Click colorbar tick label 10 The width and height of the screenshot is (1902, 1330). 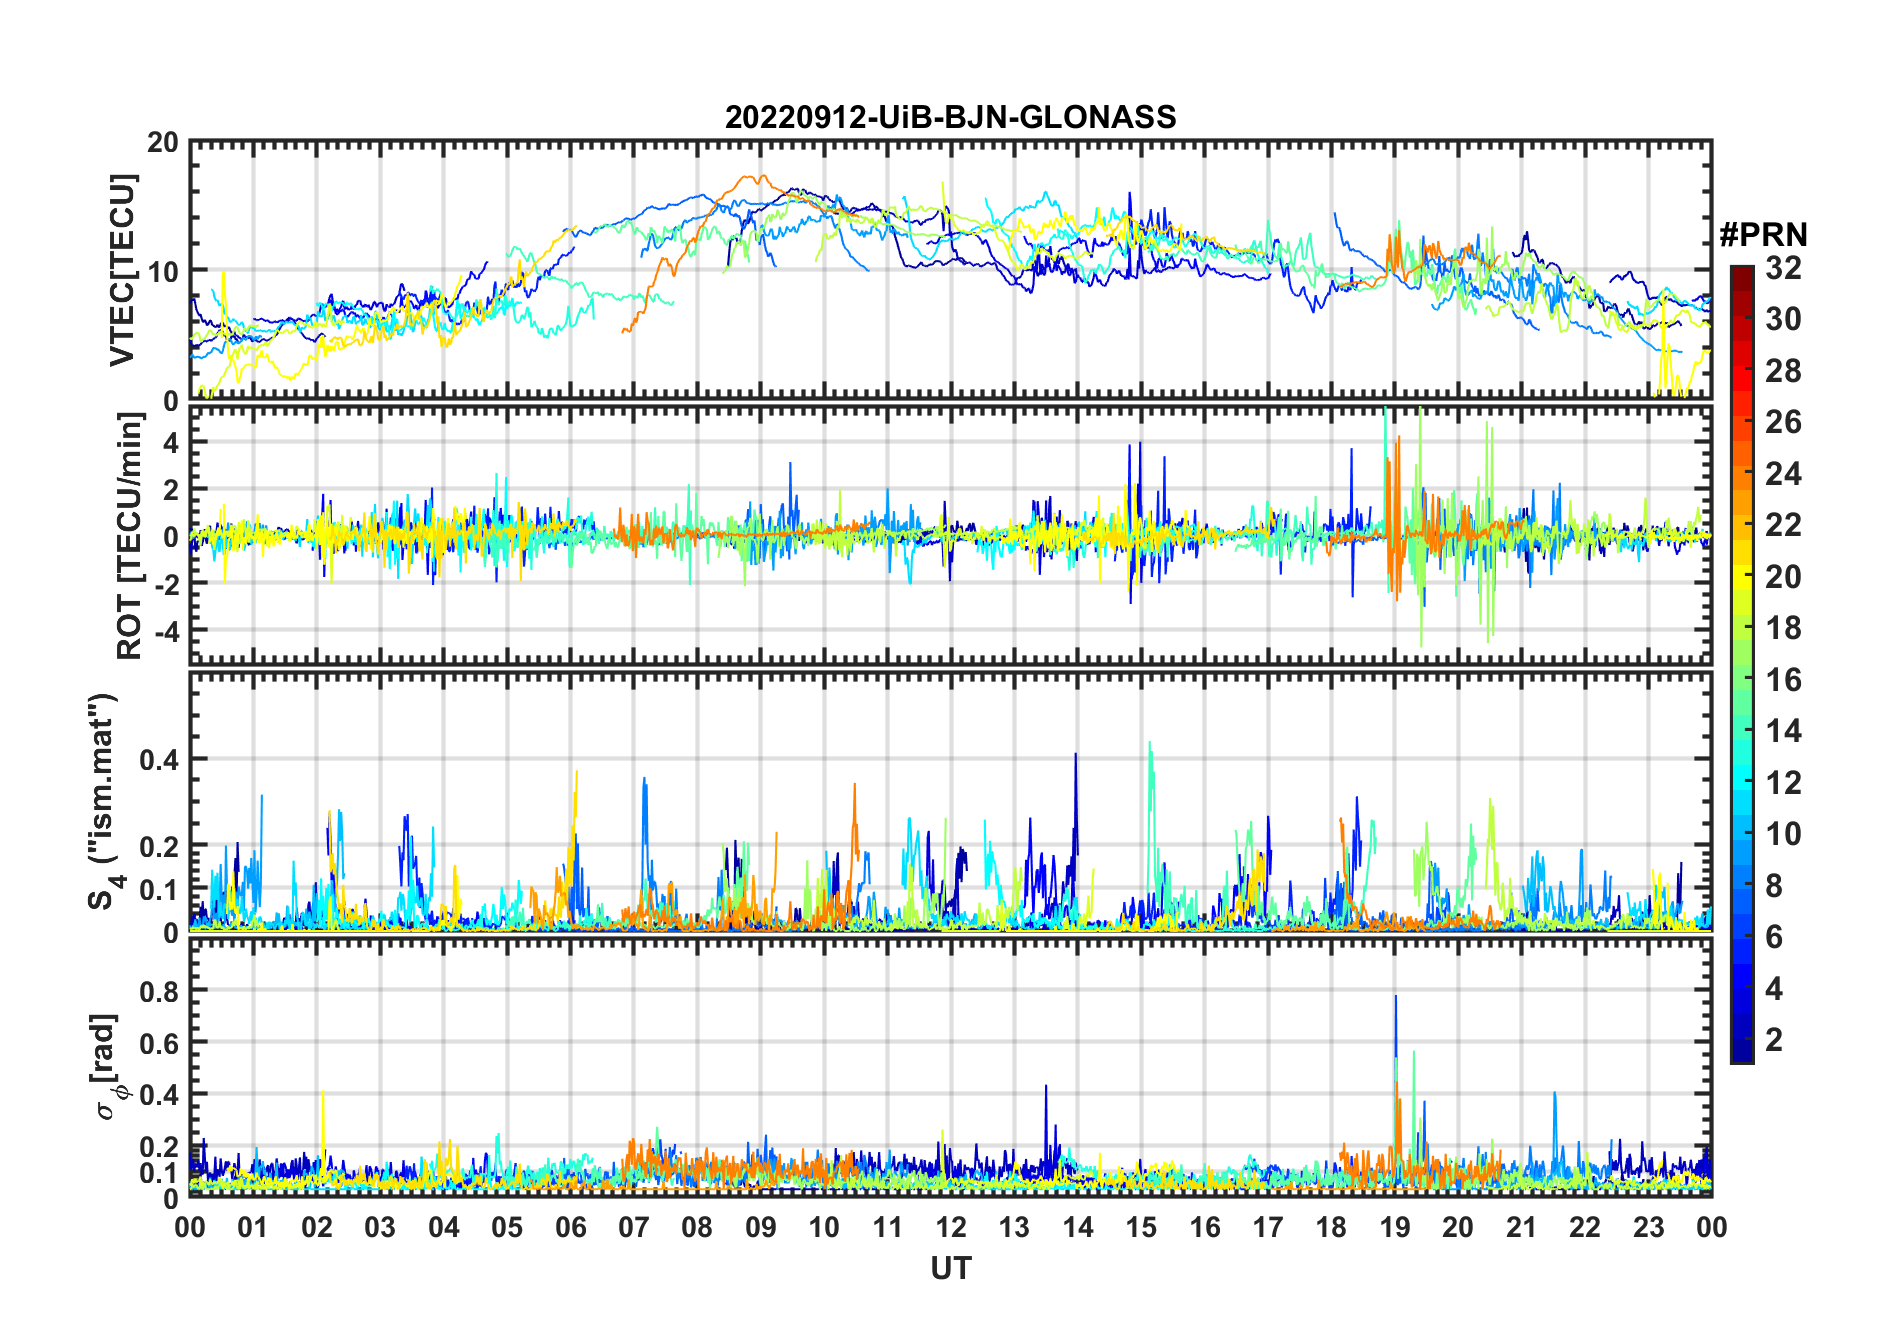pyautogui.click(x=1783, y=834)
